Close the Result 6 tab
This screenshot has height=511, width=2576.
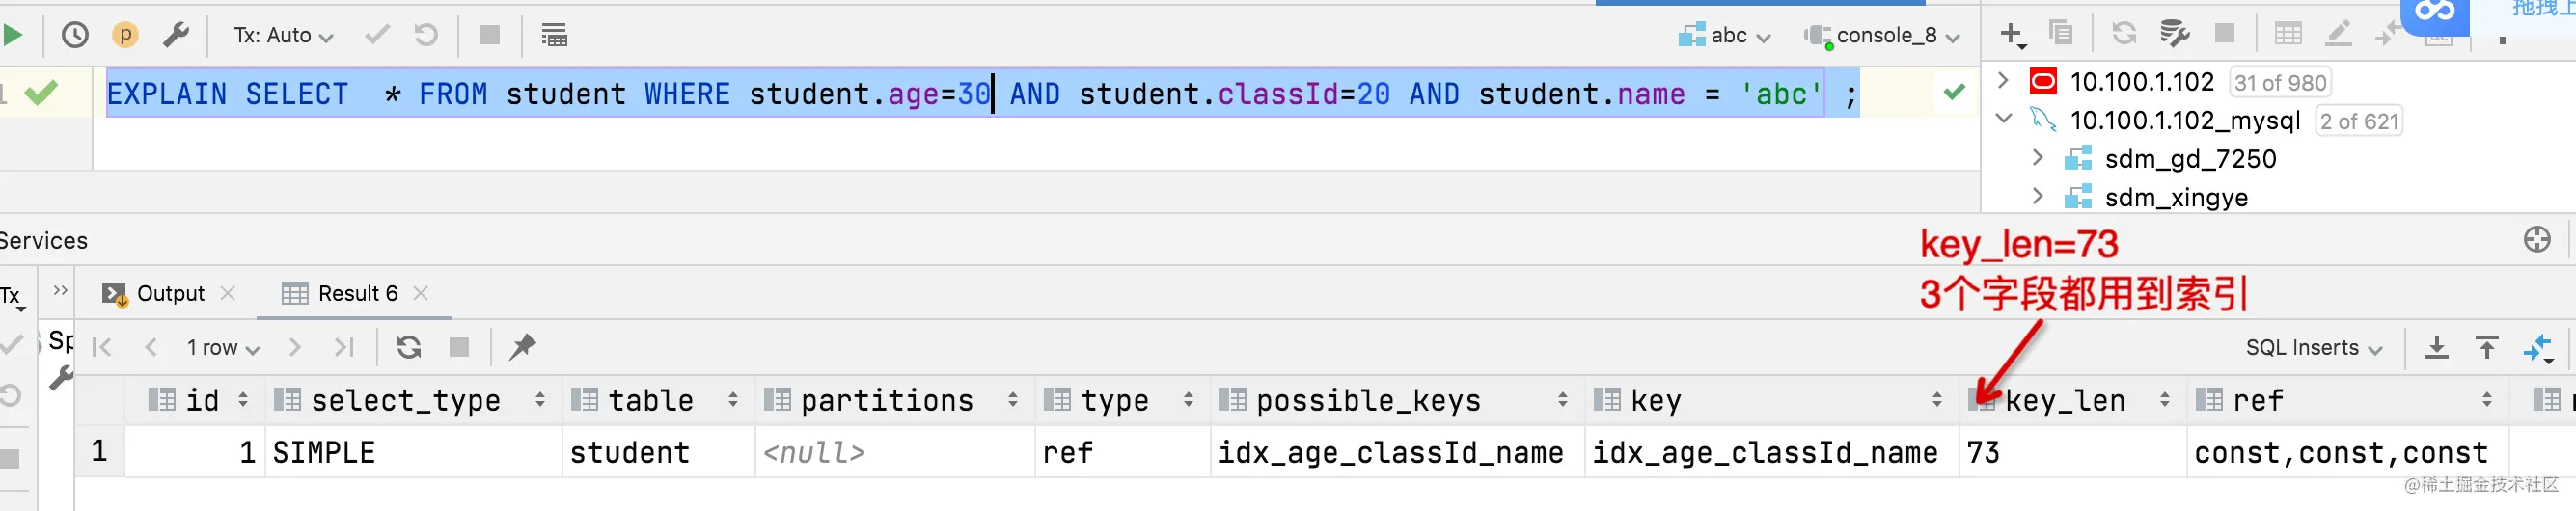[x=421, y=293]
